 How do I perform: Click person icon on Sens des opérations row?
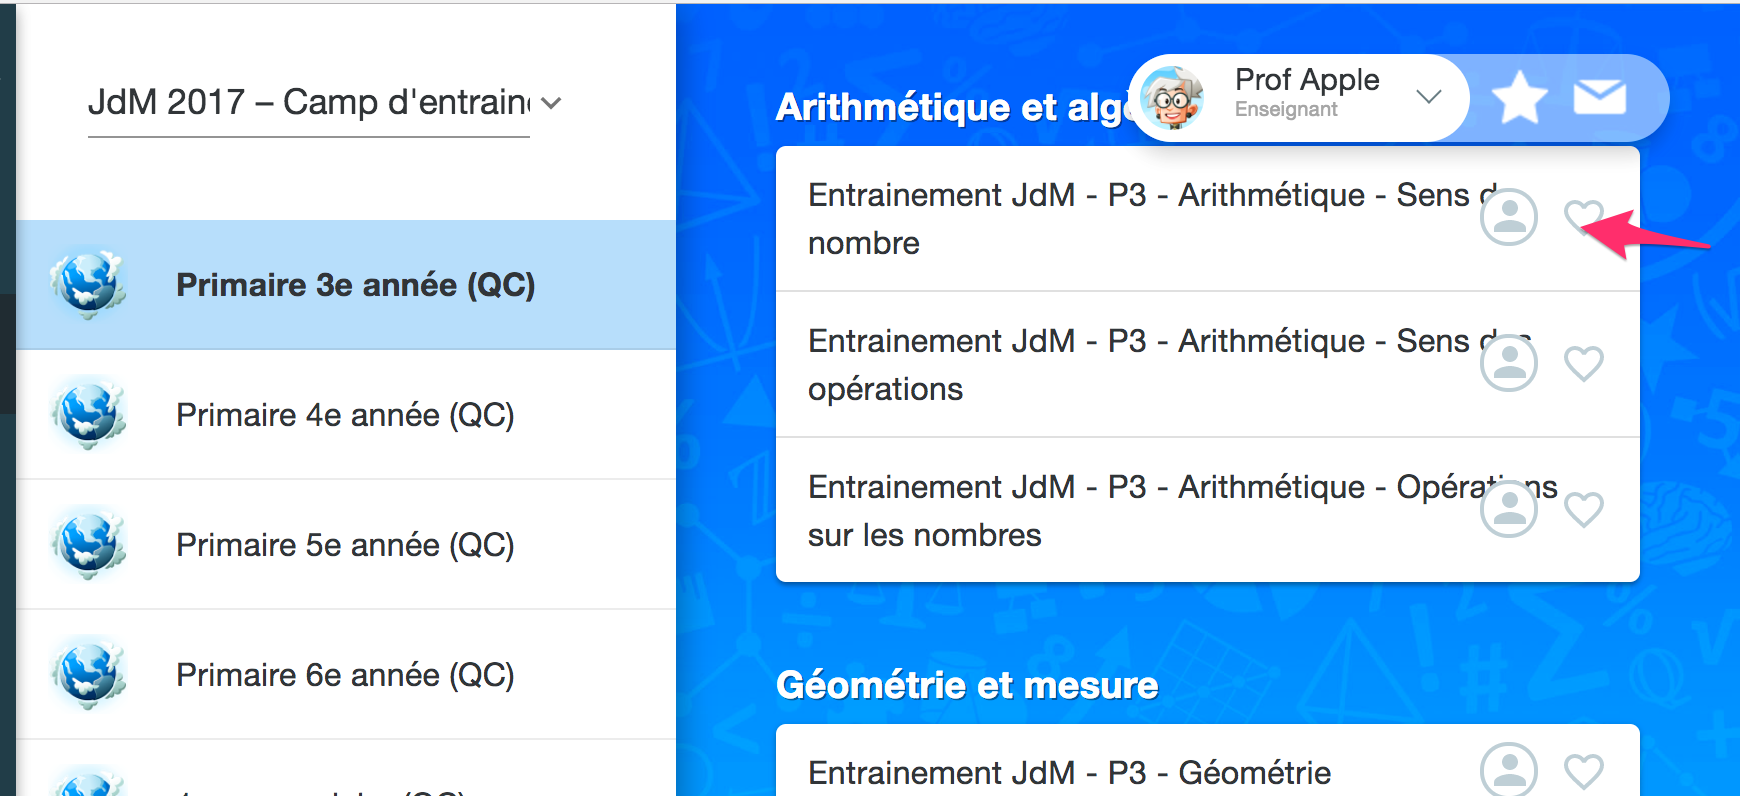click(x=1508, y=363)
